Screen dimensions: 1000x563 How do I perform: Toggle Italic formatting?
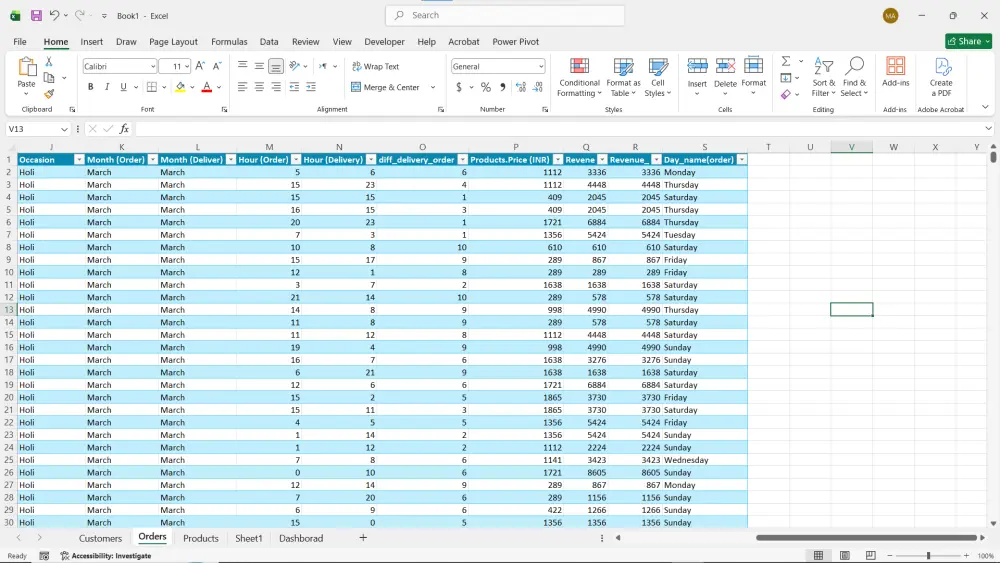tap(107, 87)
